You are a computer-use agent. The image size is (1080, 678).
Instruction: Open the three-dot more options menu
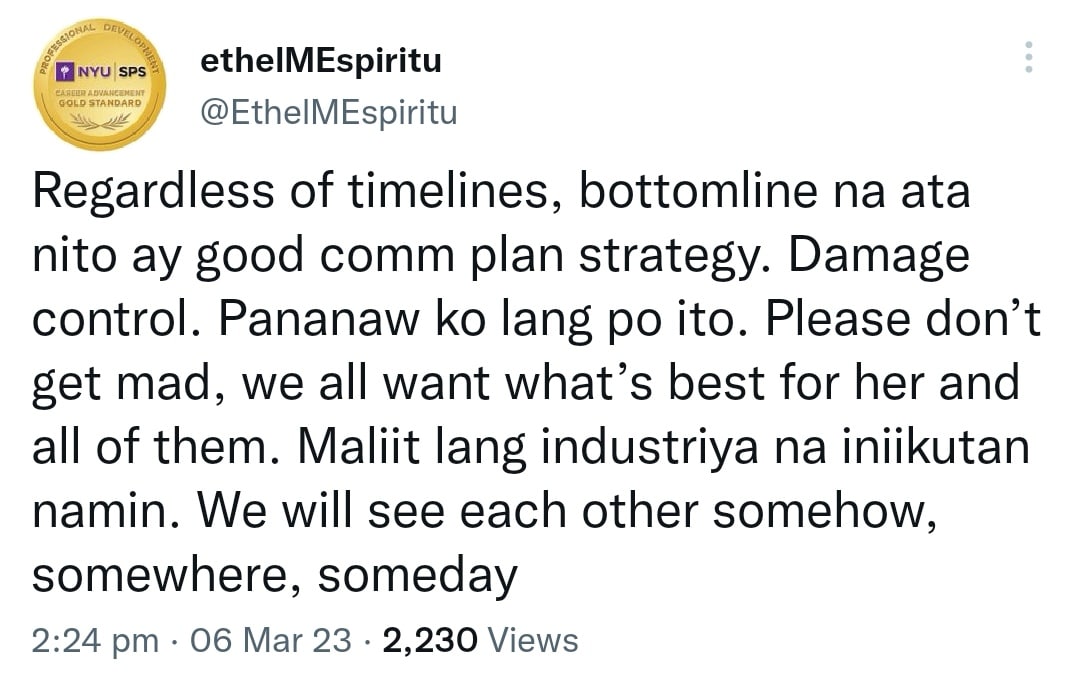click(x=1028, y=58)
